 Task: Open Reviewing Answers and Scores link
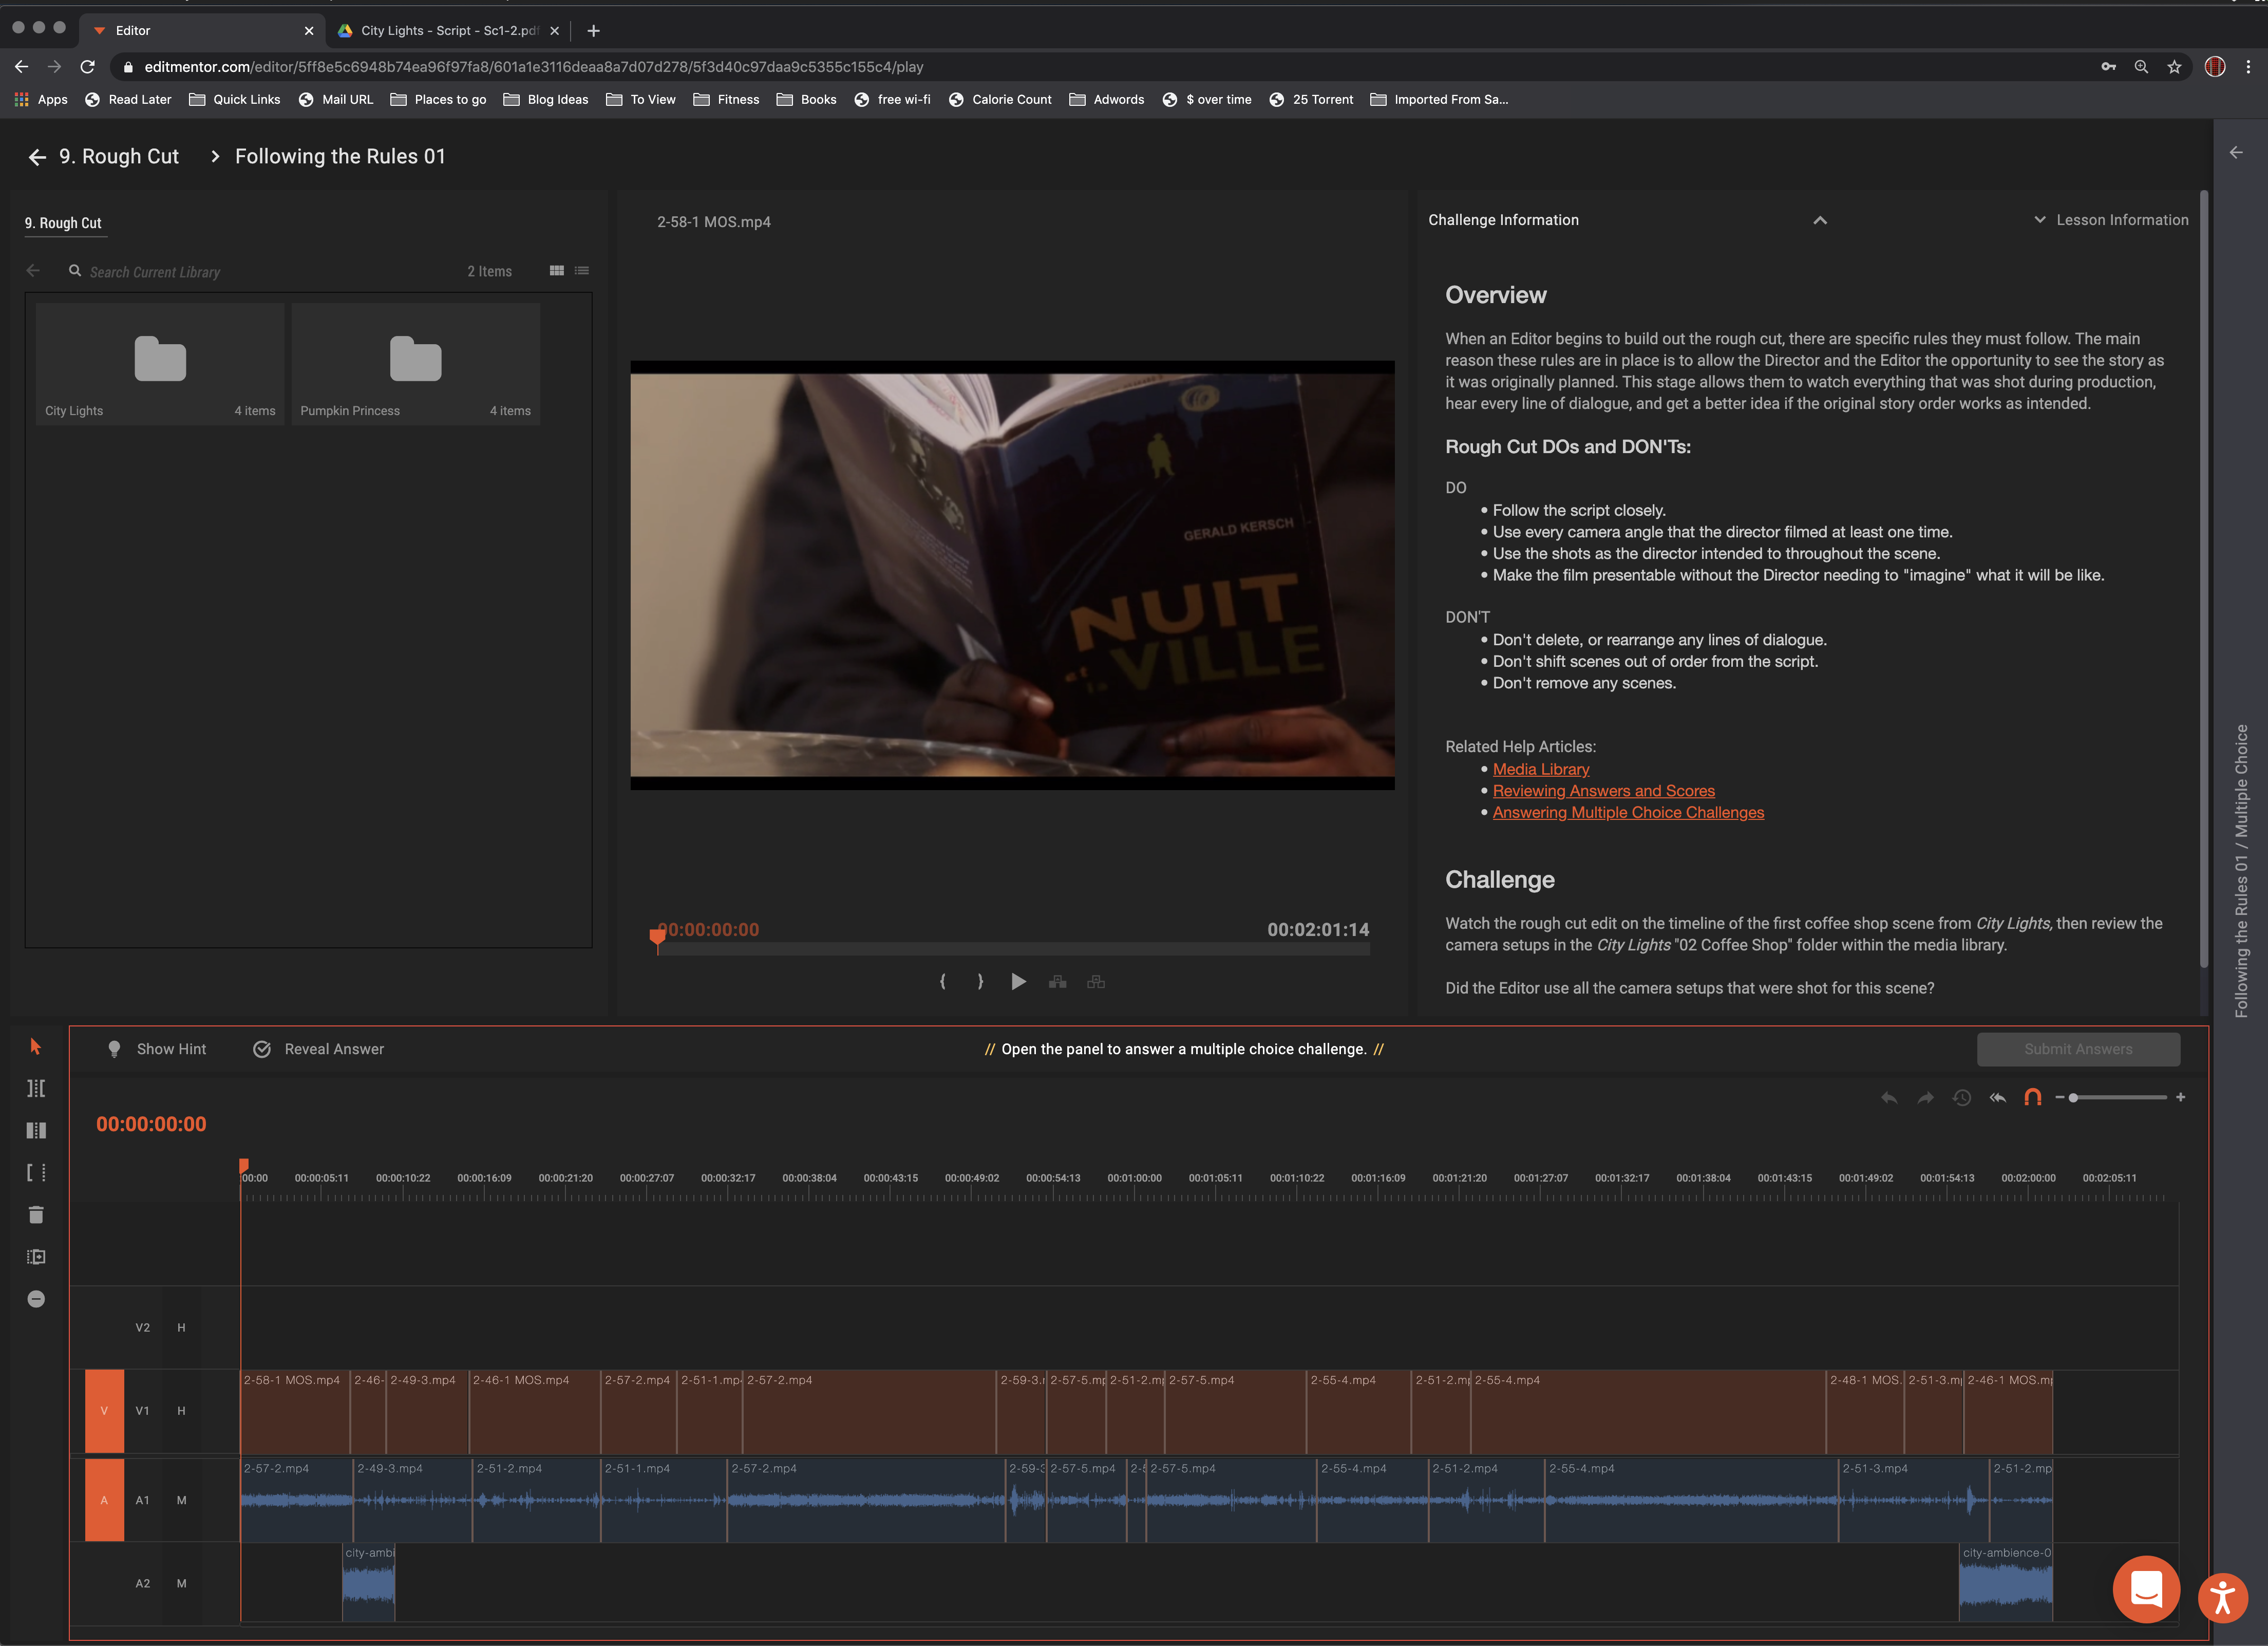coord(1603,791)
